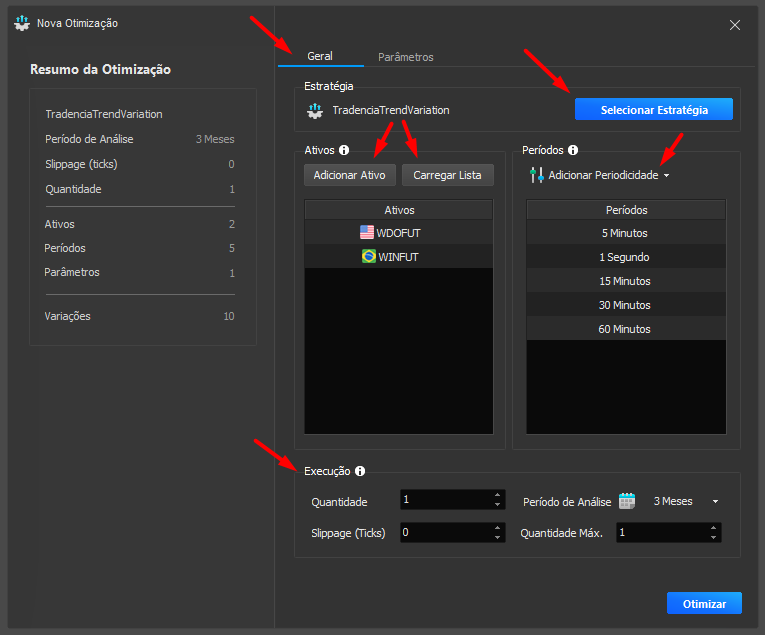Select the WINFUT asset row

pos(399,257)
